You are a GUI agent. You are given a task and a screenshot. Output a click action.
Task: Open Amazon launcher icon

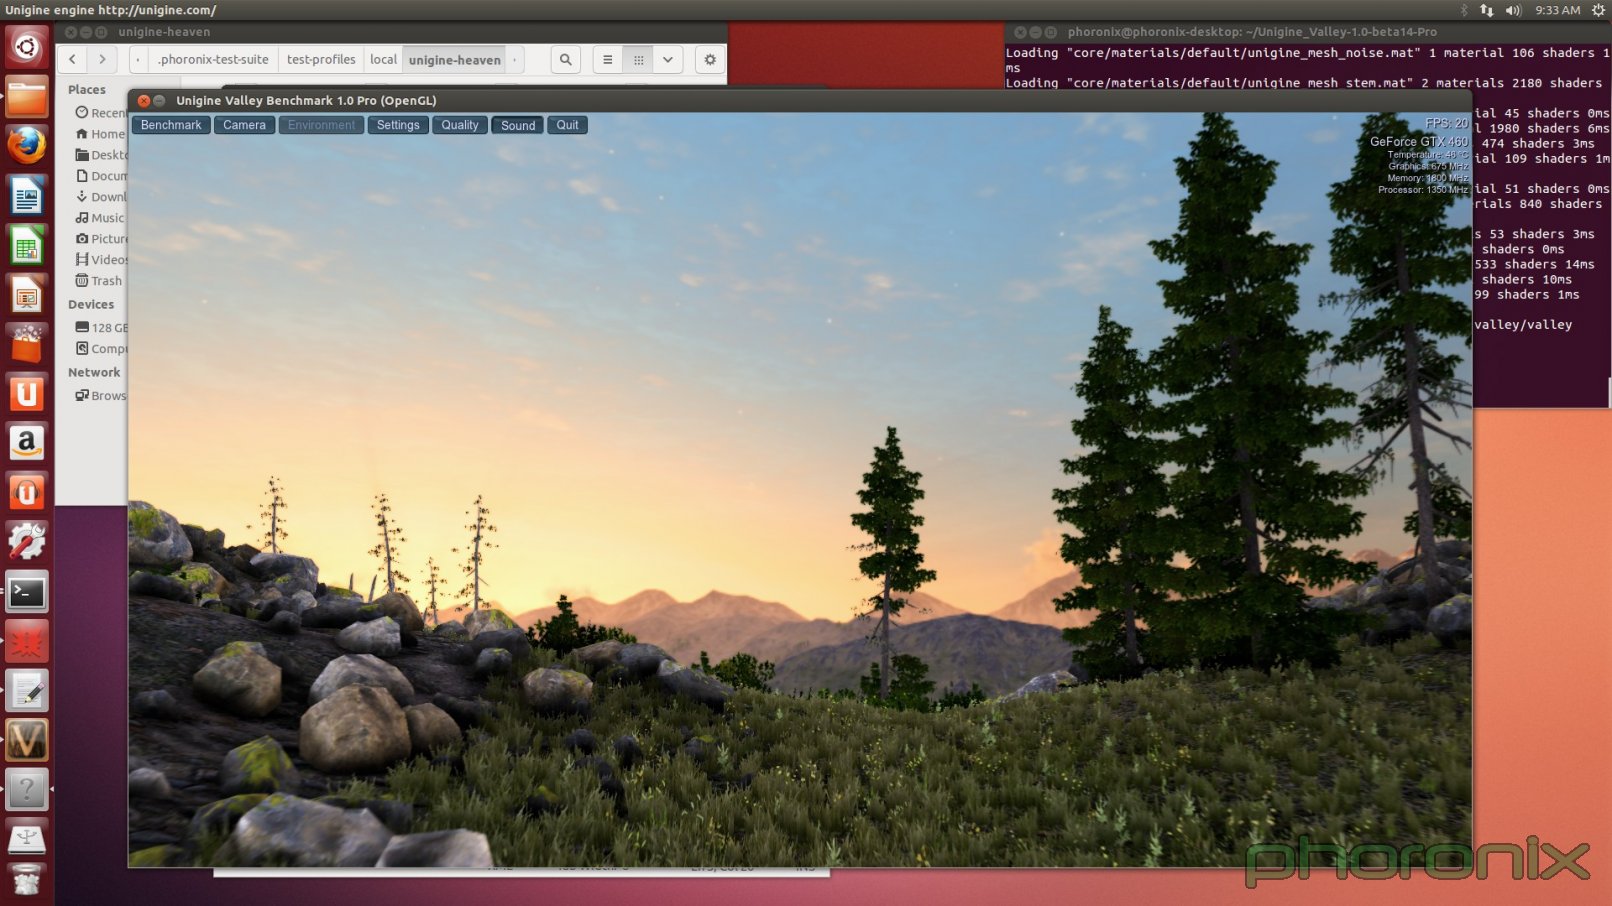(x=27, y=443)
